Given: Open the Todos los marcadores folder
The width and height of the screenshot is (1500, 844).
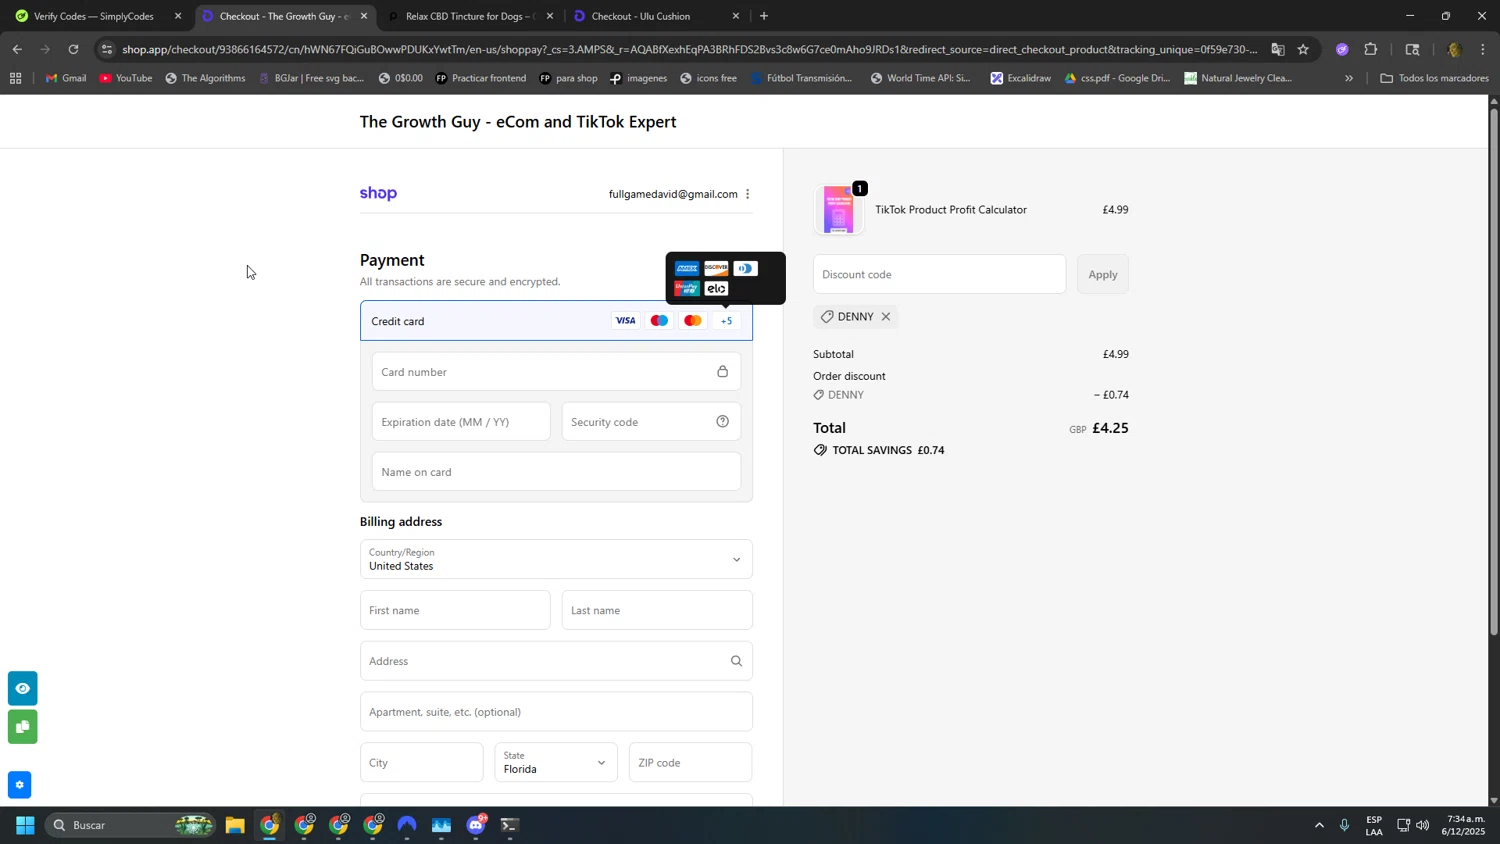Looking at the screenshot, I should [1435, 78].
